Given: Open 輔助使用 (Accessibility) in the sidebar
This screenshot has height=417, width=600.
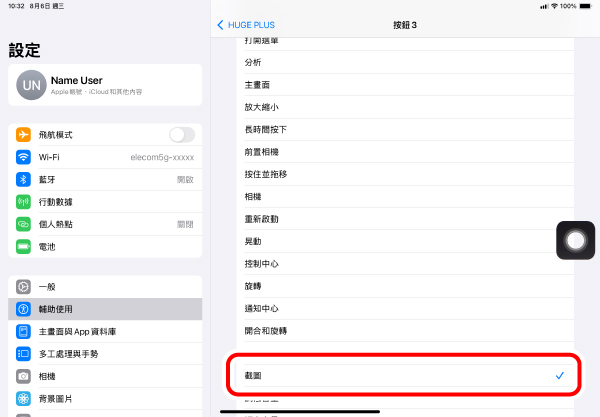Looking at the screenshot, I should point(105,309).
